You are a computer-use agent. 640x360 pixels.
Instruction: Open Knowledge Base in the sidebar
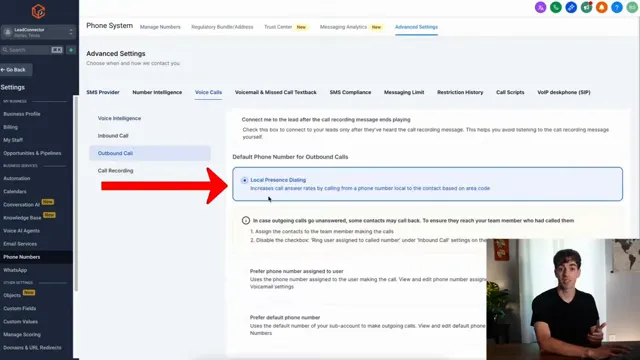pyautogui.click(x=22, y=218)
